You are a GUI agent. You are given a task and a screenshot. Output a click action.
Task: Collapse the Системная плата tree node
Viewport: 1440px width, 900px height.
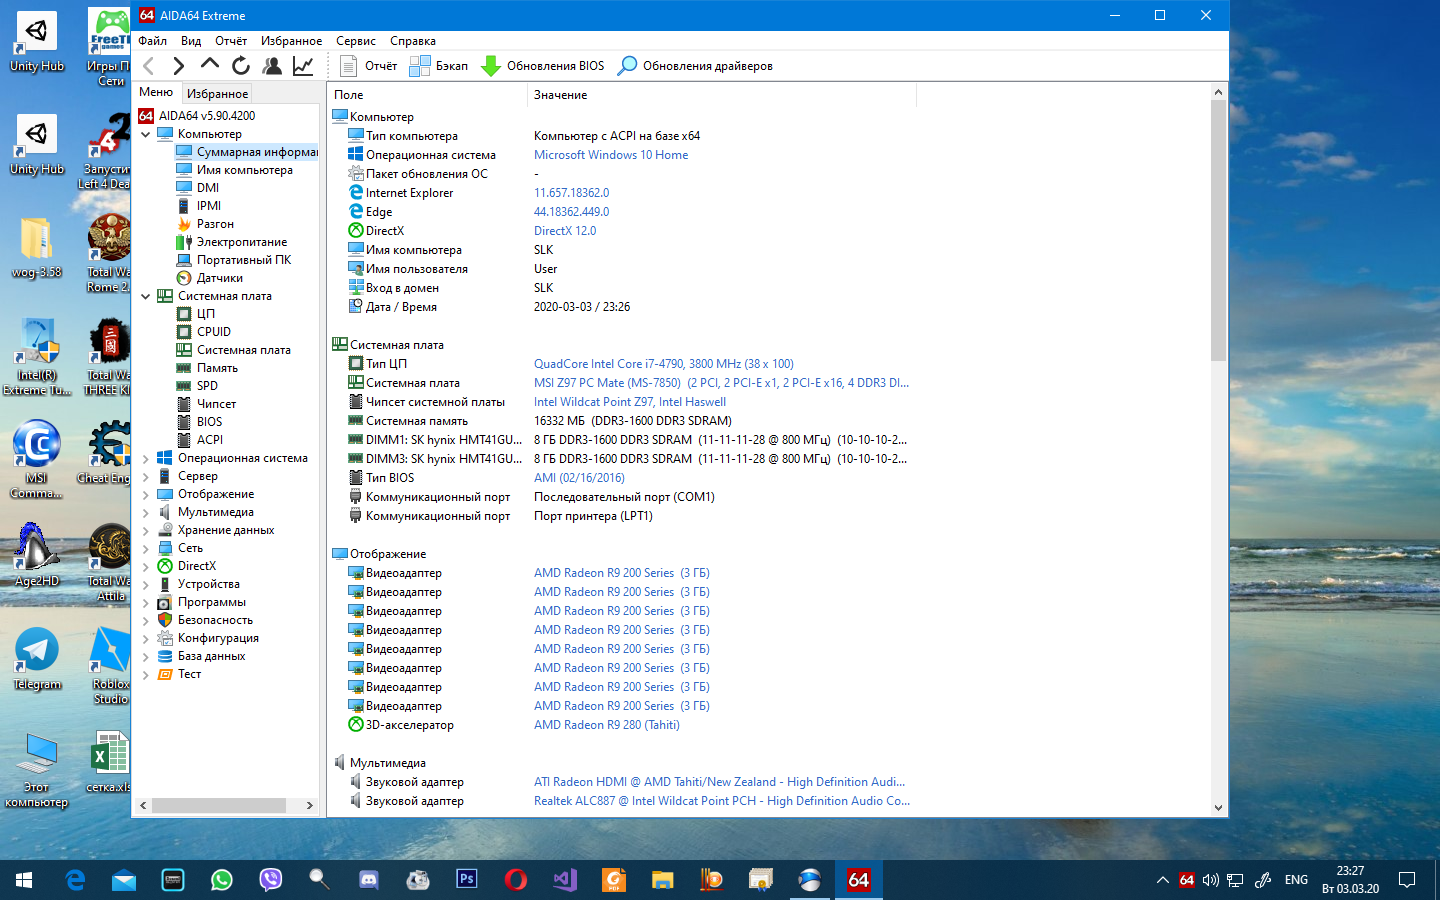146,296
